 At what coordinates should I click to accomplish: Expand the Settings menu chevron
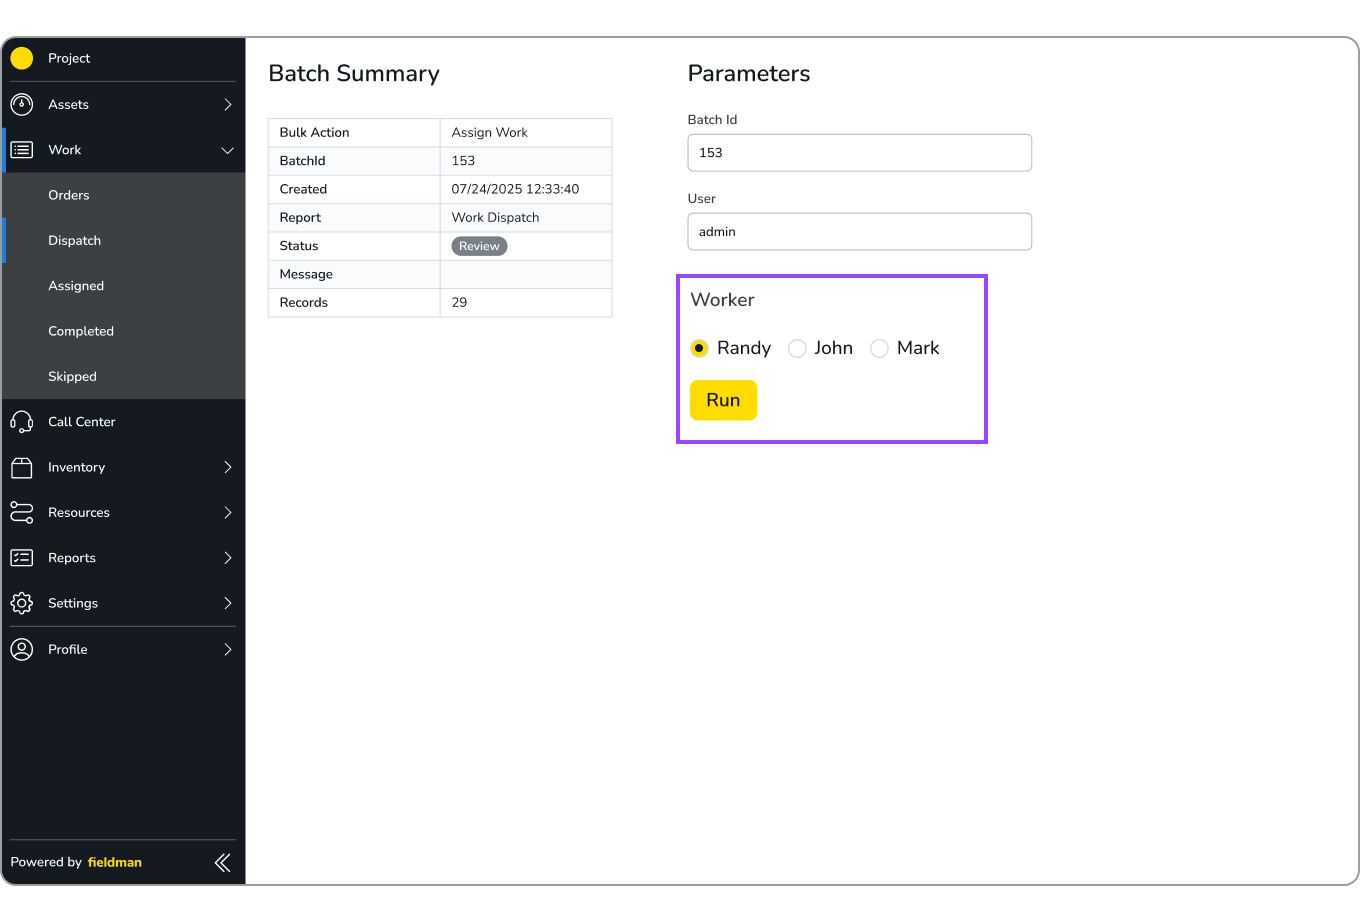(x=228, y=603)
